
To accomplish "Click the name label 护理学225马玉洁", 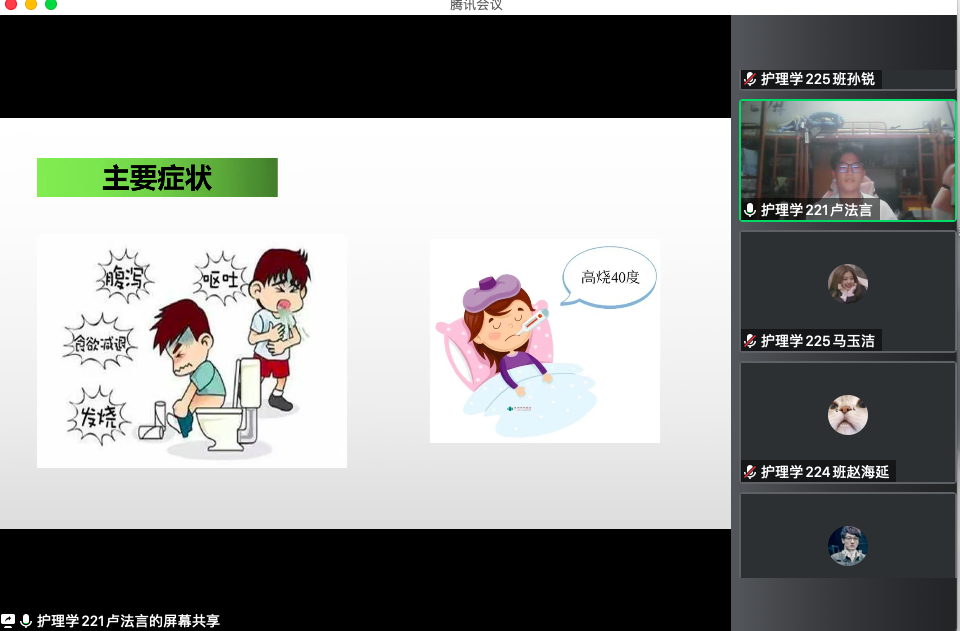I will (x=817, y=341).
